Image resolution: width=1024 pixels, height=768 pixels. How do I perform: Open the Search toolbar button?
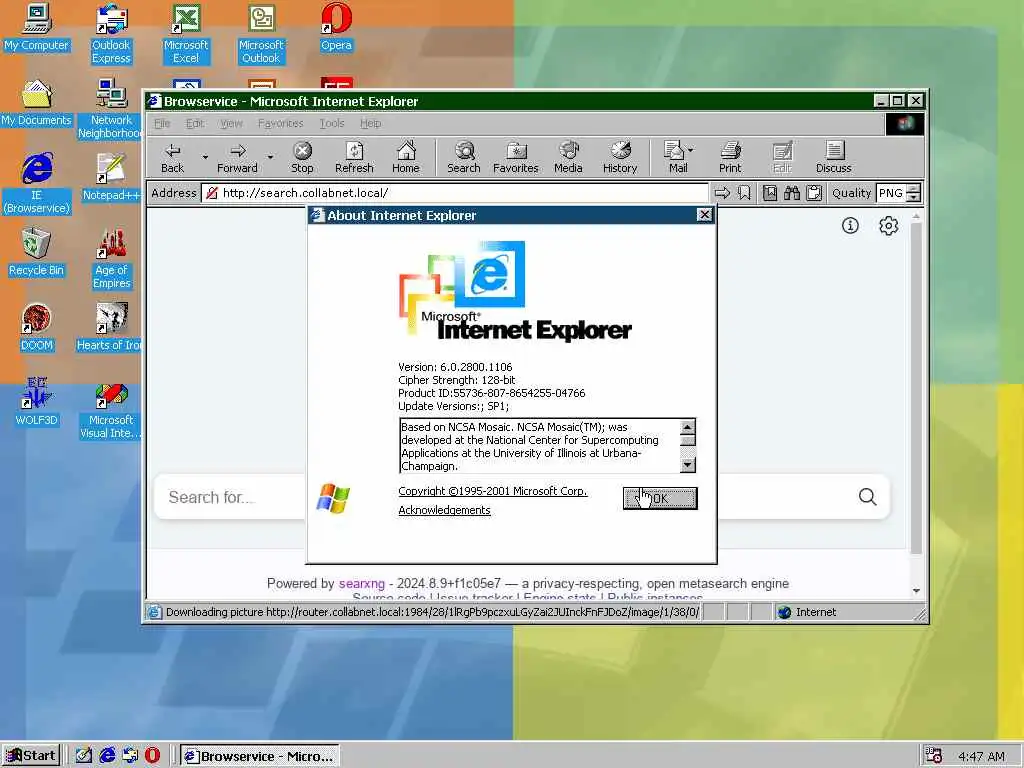coord(464,157)
